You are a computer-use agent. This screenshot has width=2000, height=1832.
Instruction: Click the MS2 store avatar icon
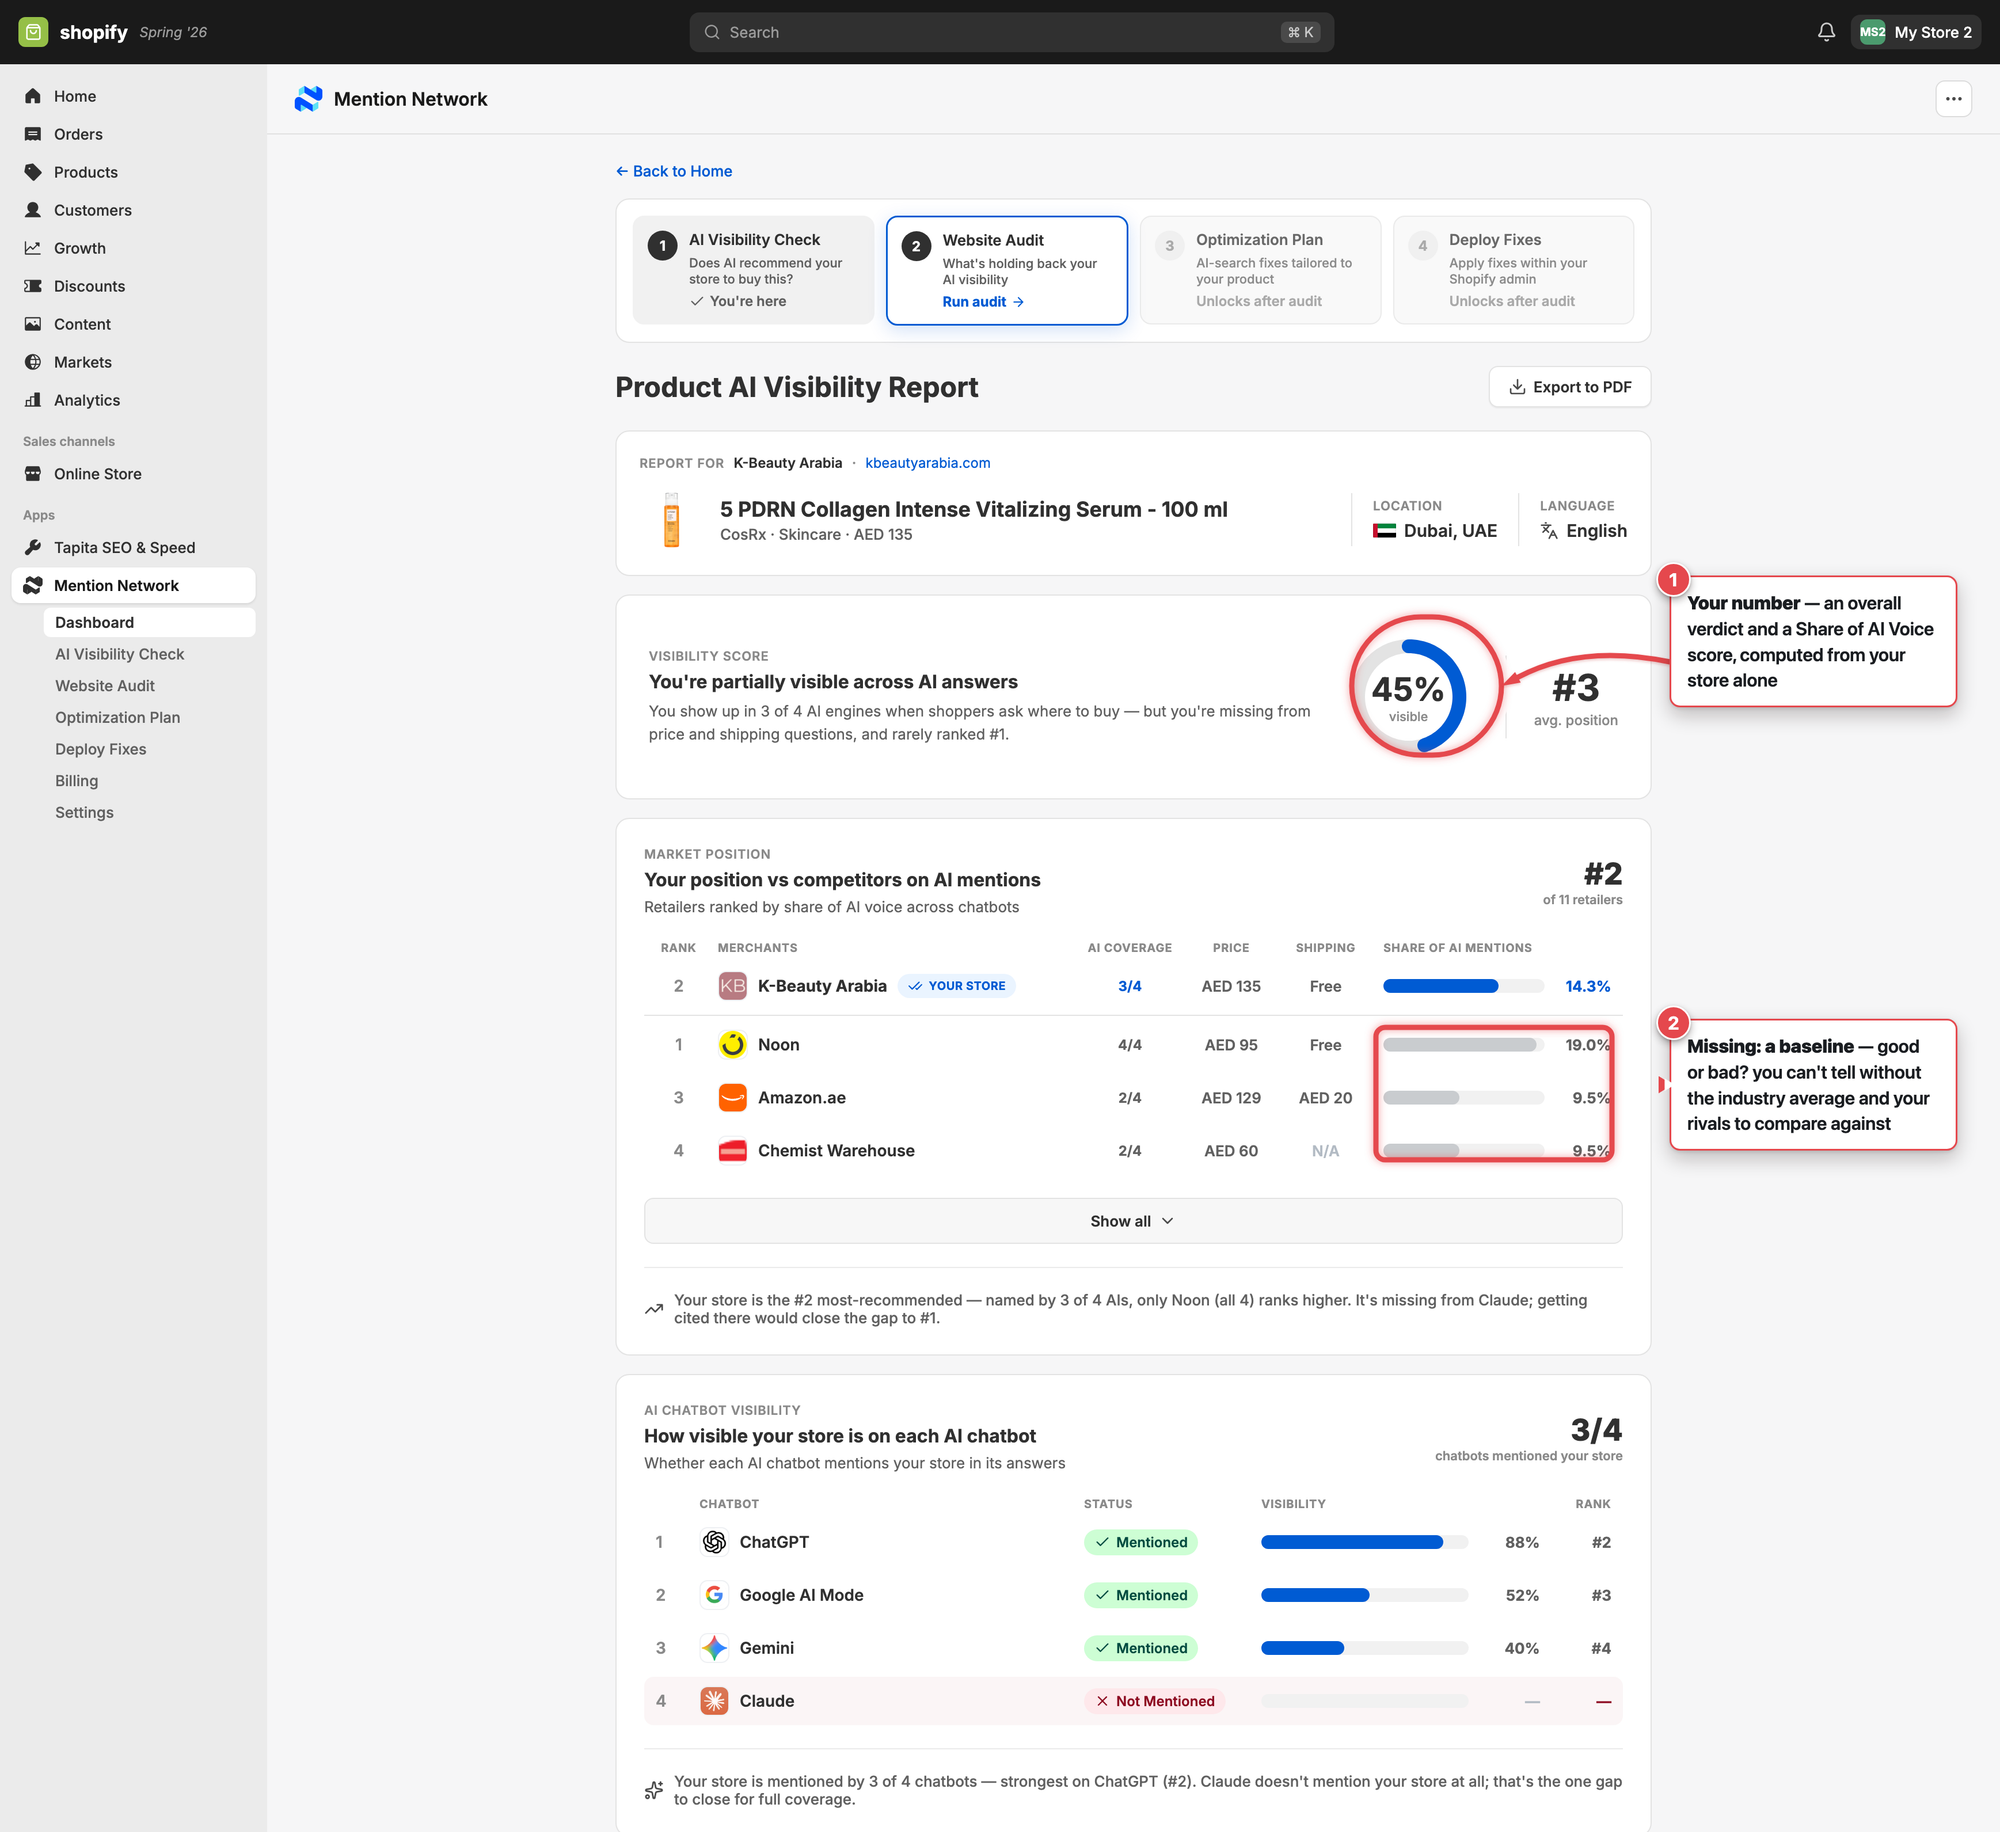click(1872, 32)
